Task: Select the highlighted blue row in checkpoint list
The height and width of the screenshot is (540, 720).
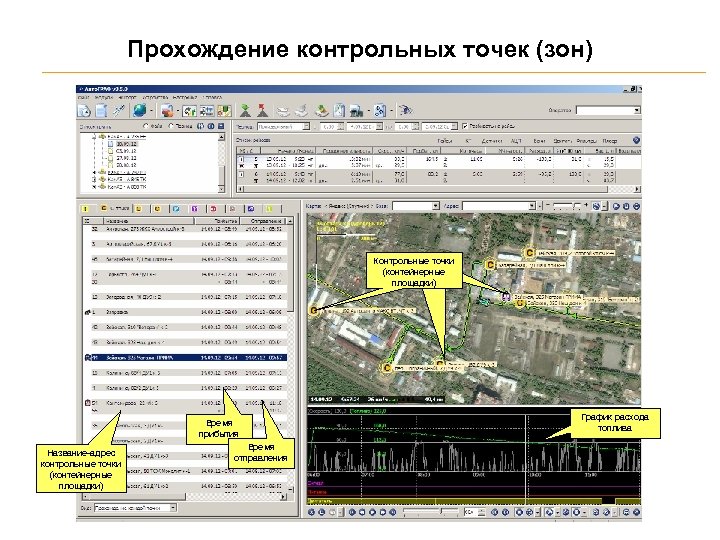Action: pos(186,357)
